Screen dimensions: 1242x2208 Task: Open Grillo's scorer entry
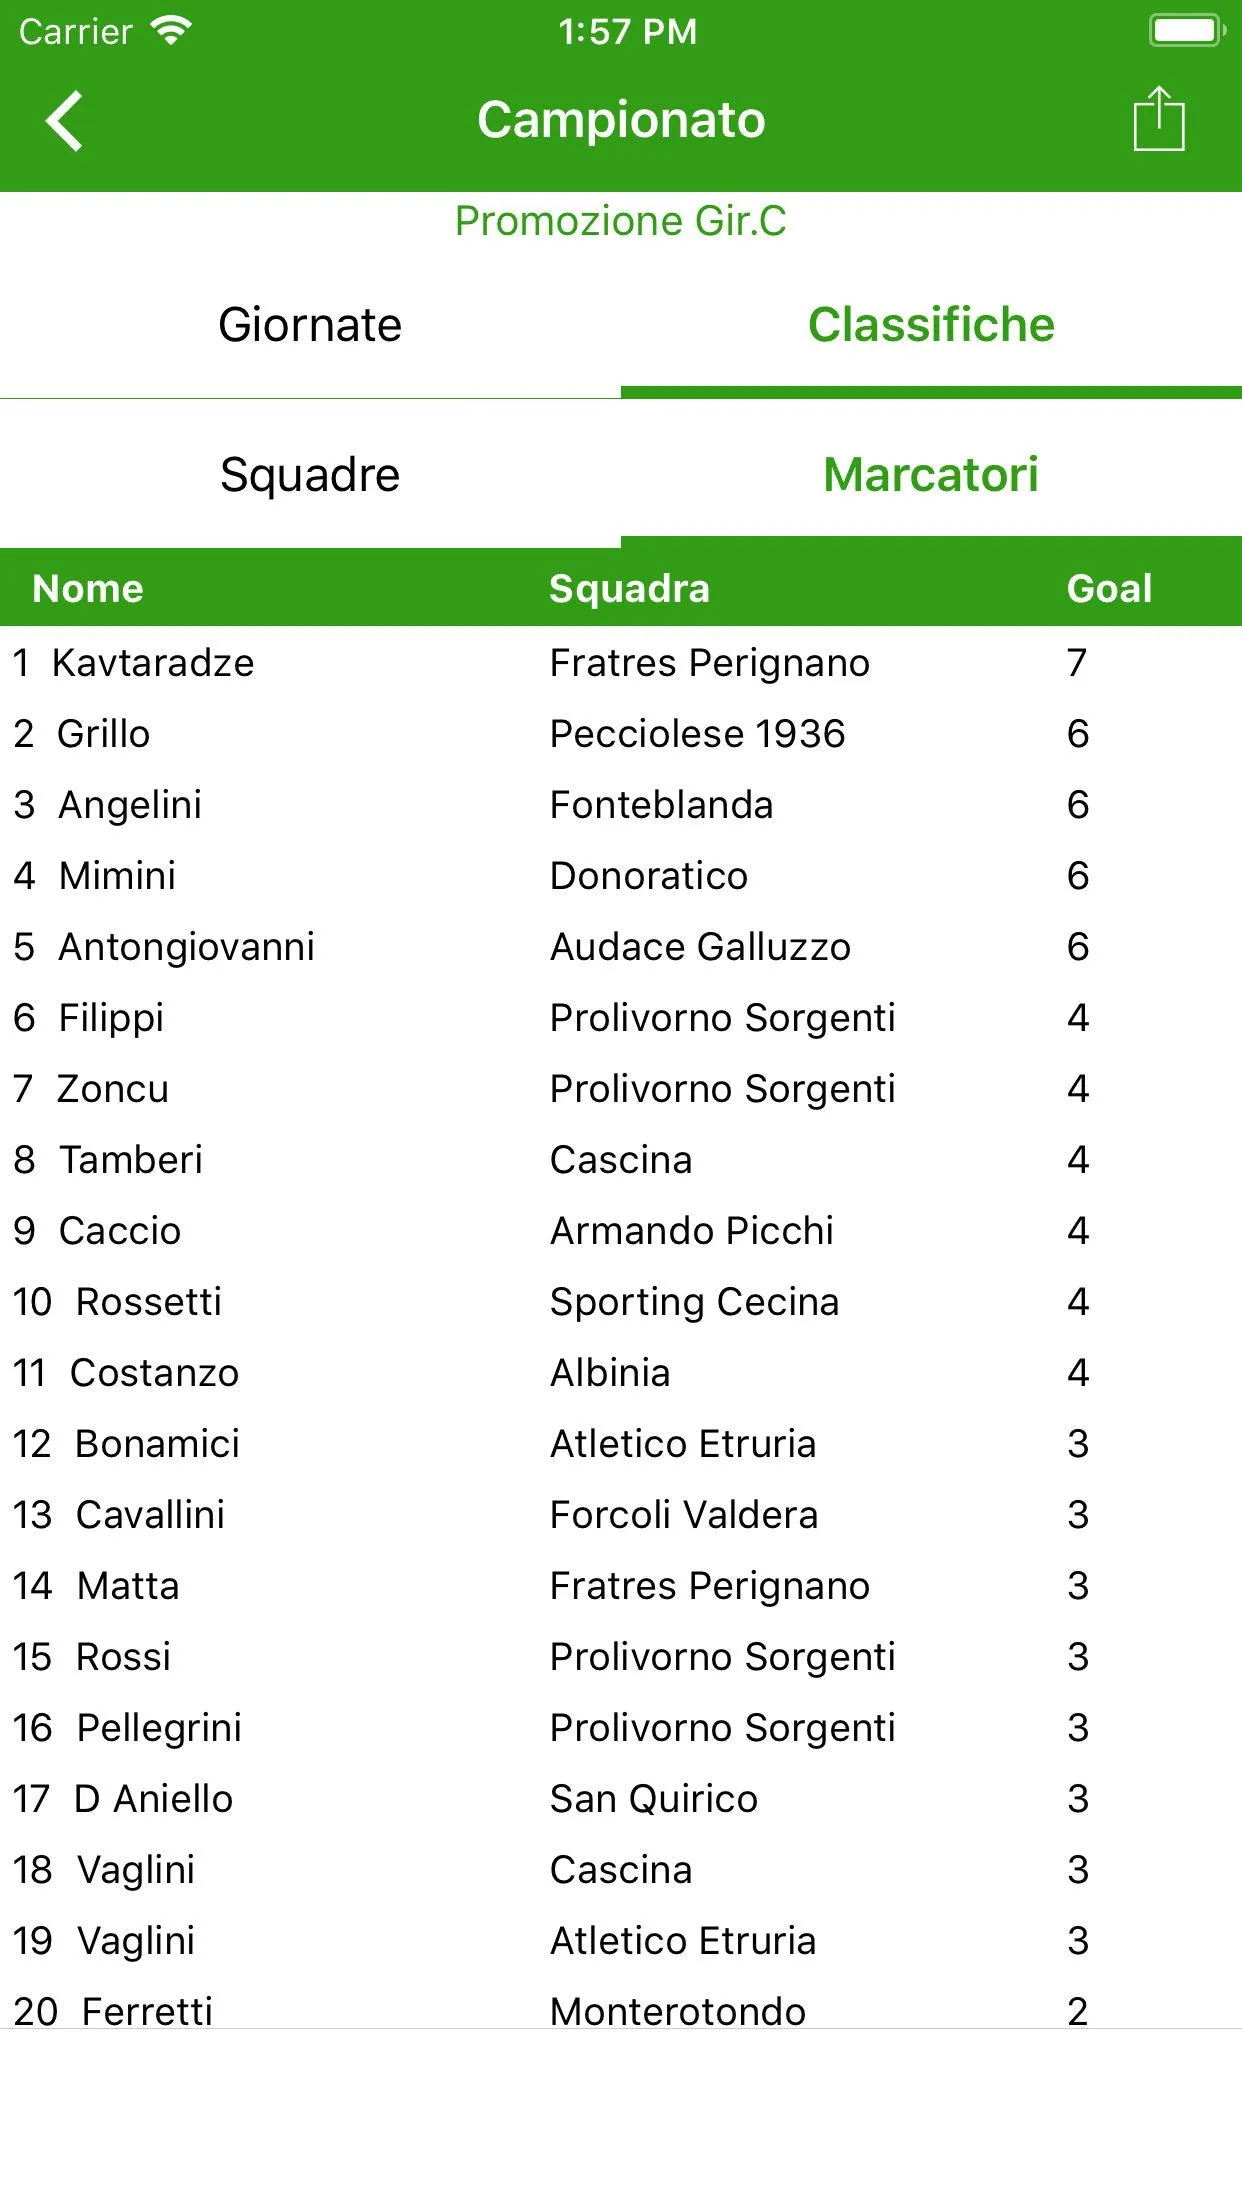point(621,734)
